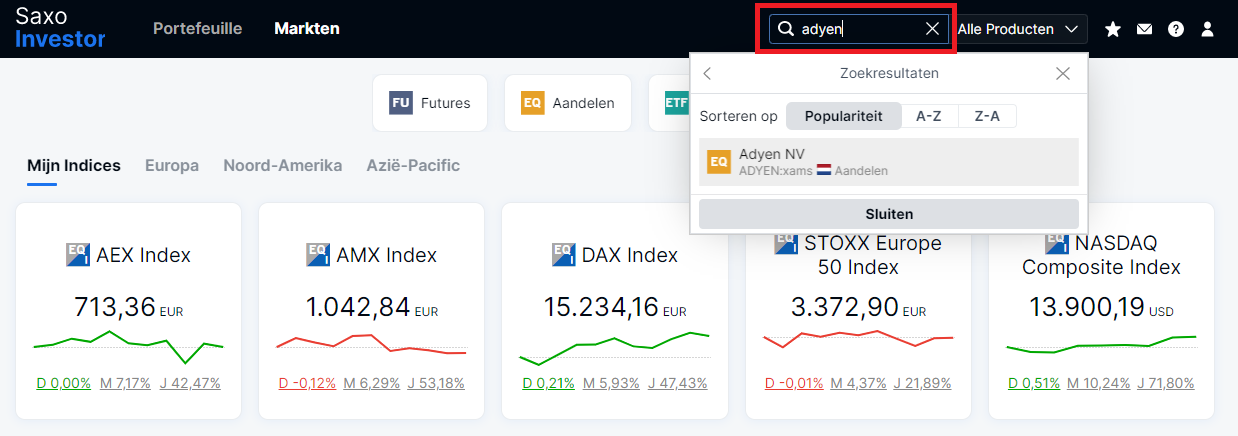Sort results Z-A
This screenshot has height=436, width=1238.
987,116
